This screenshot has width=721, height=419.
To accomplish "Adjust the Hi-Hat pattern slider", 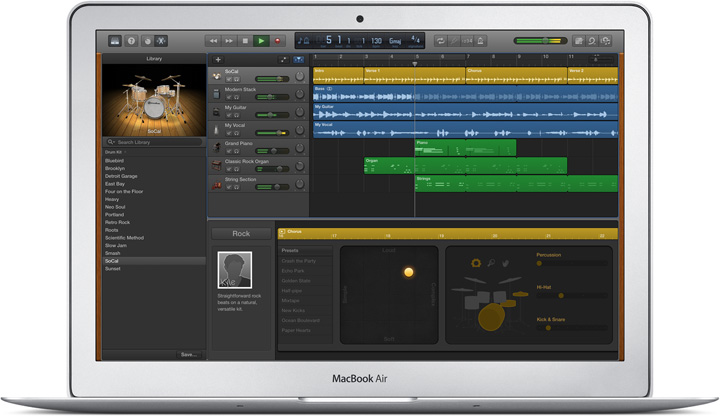I will point(561,296).
